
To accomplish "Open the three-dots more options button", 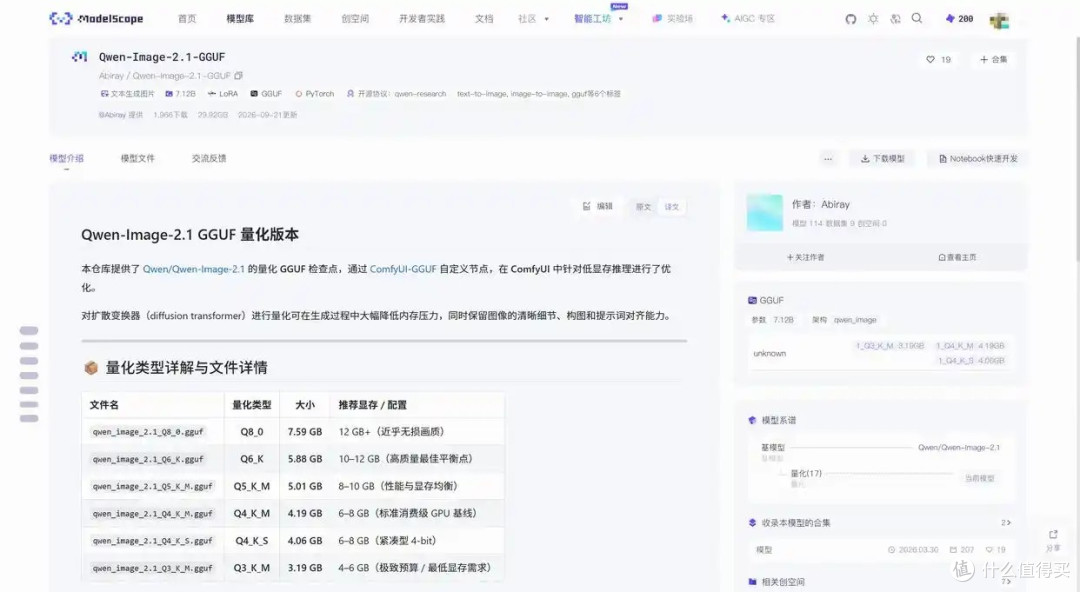I will [828, 159].
